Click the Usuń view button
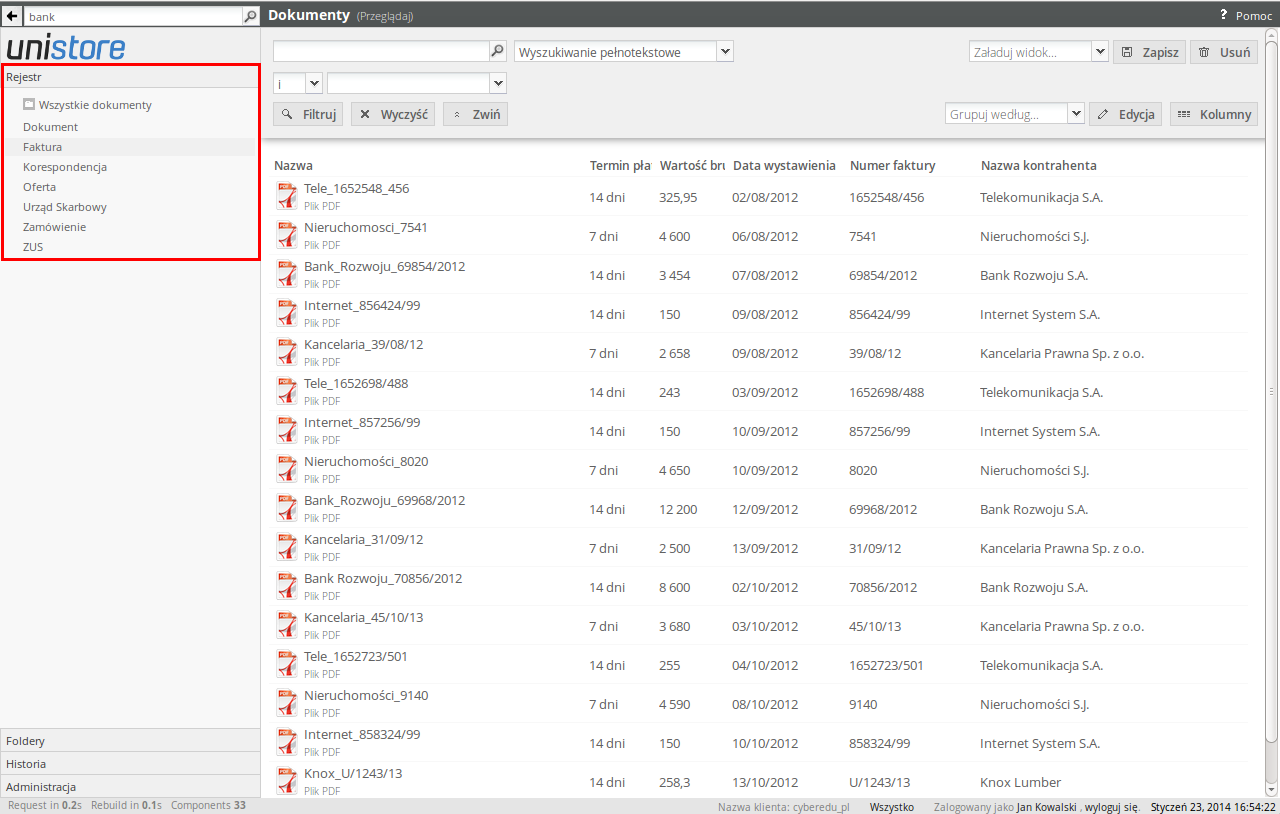Image resolution: width=1280 pixels, height=814 pixels. pos(1224,52)
